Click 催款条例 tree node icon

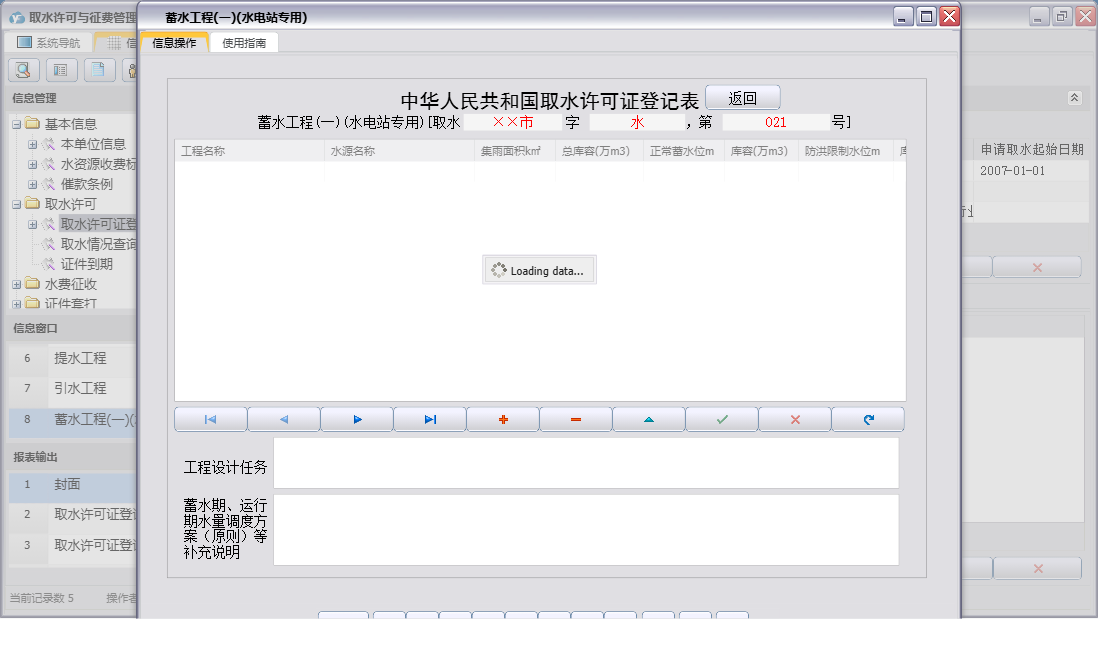coord(48,184)
